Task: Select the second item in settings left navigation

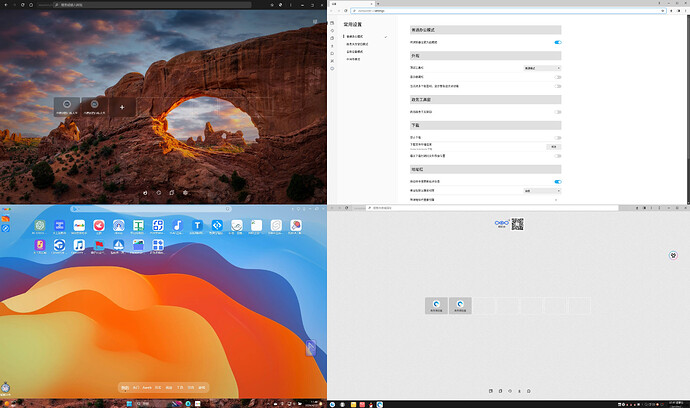Action: click(x=357, y=44)
